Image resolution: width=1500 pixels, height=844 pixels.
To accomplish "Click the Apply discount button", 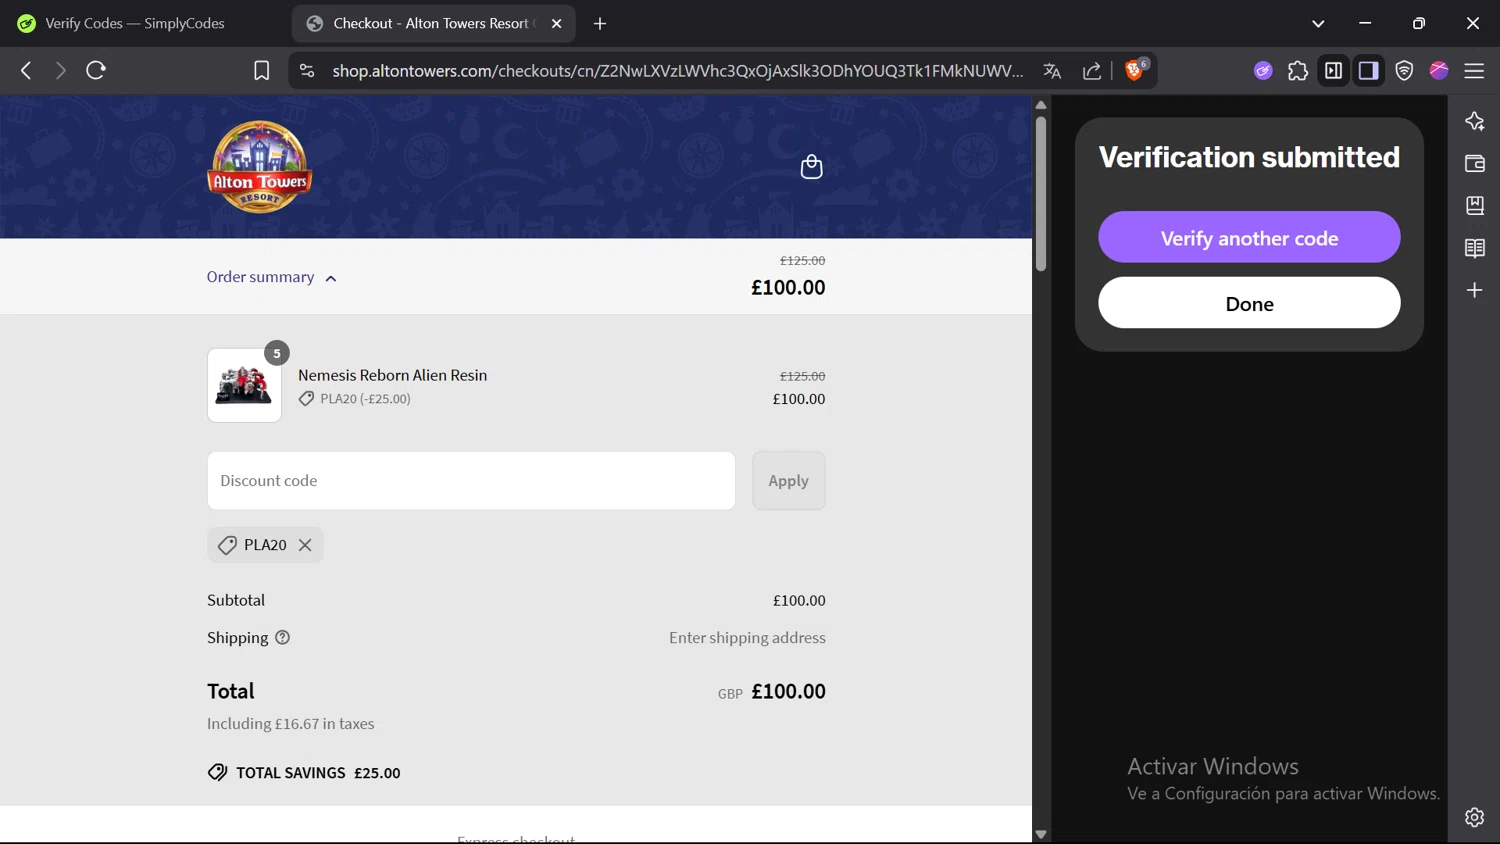I will coord(789,481).
